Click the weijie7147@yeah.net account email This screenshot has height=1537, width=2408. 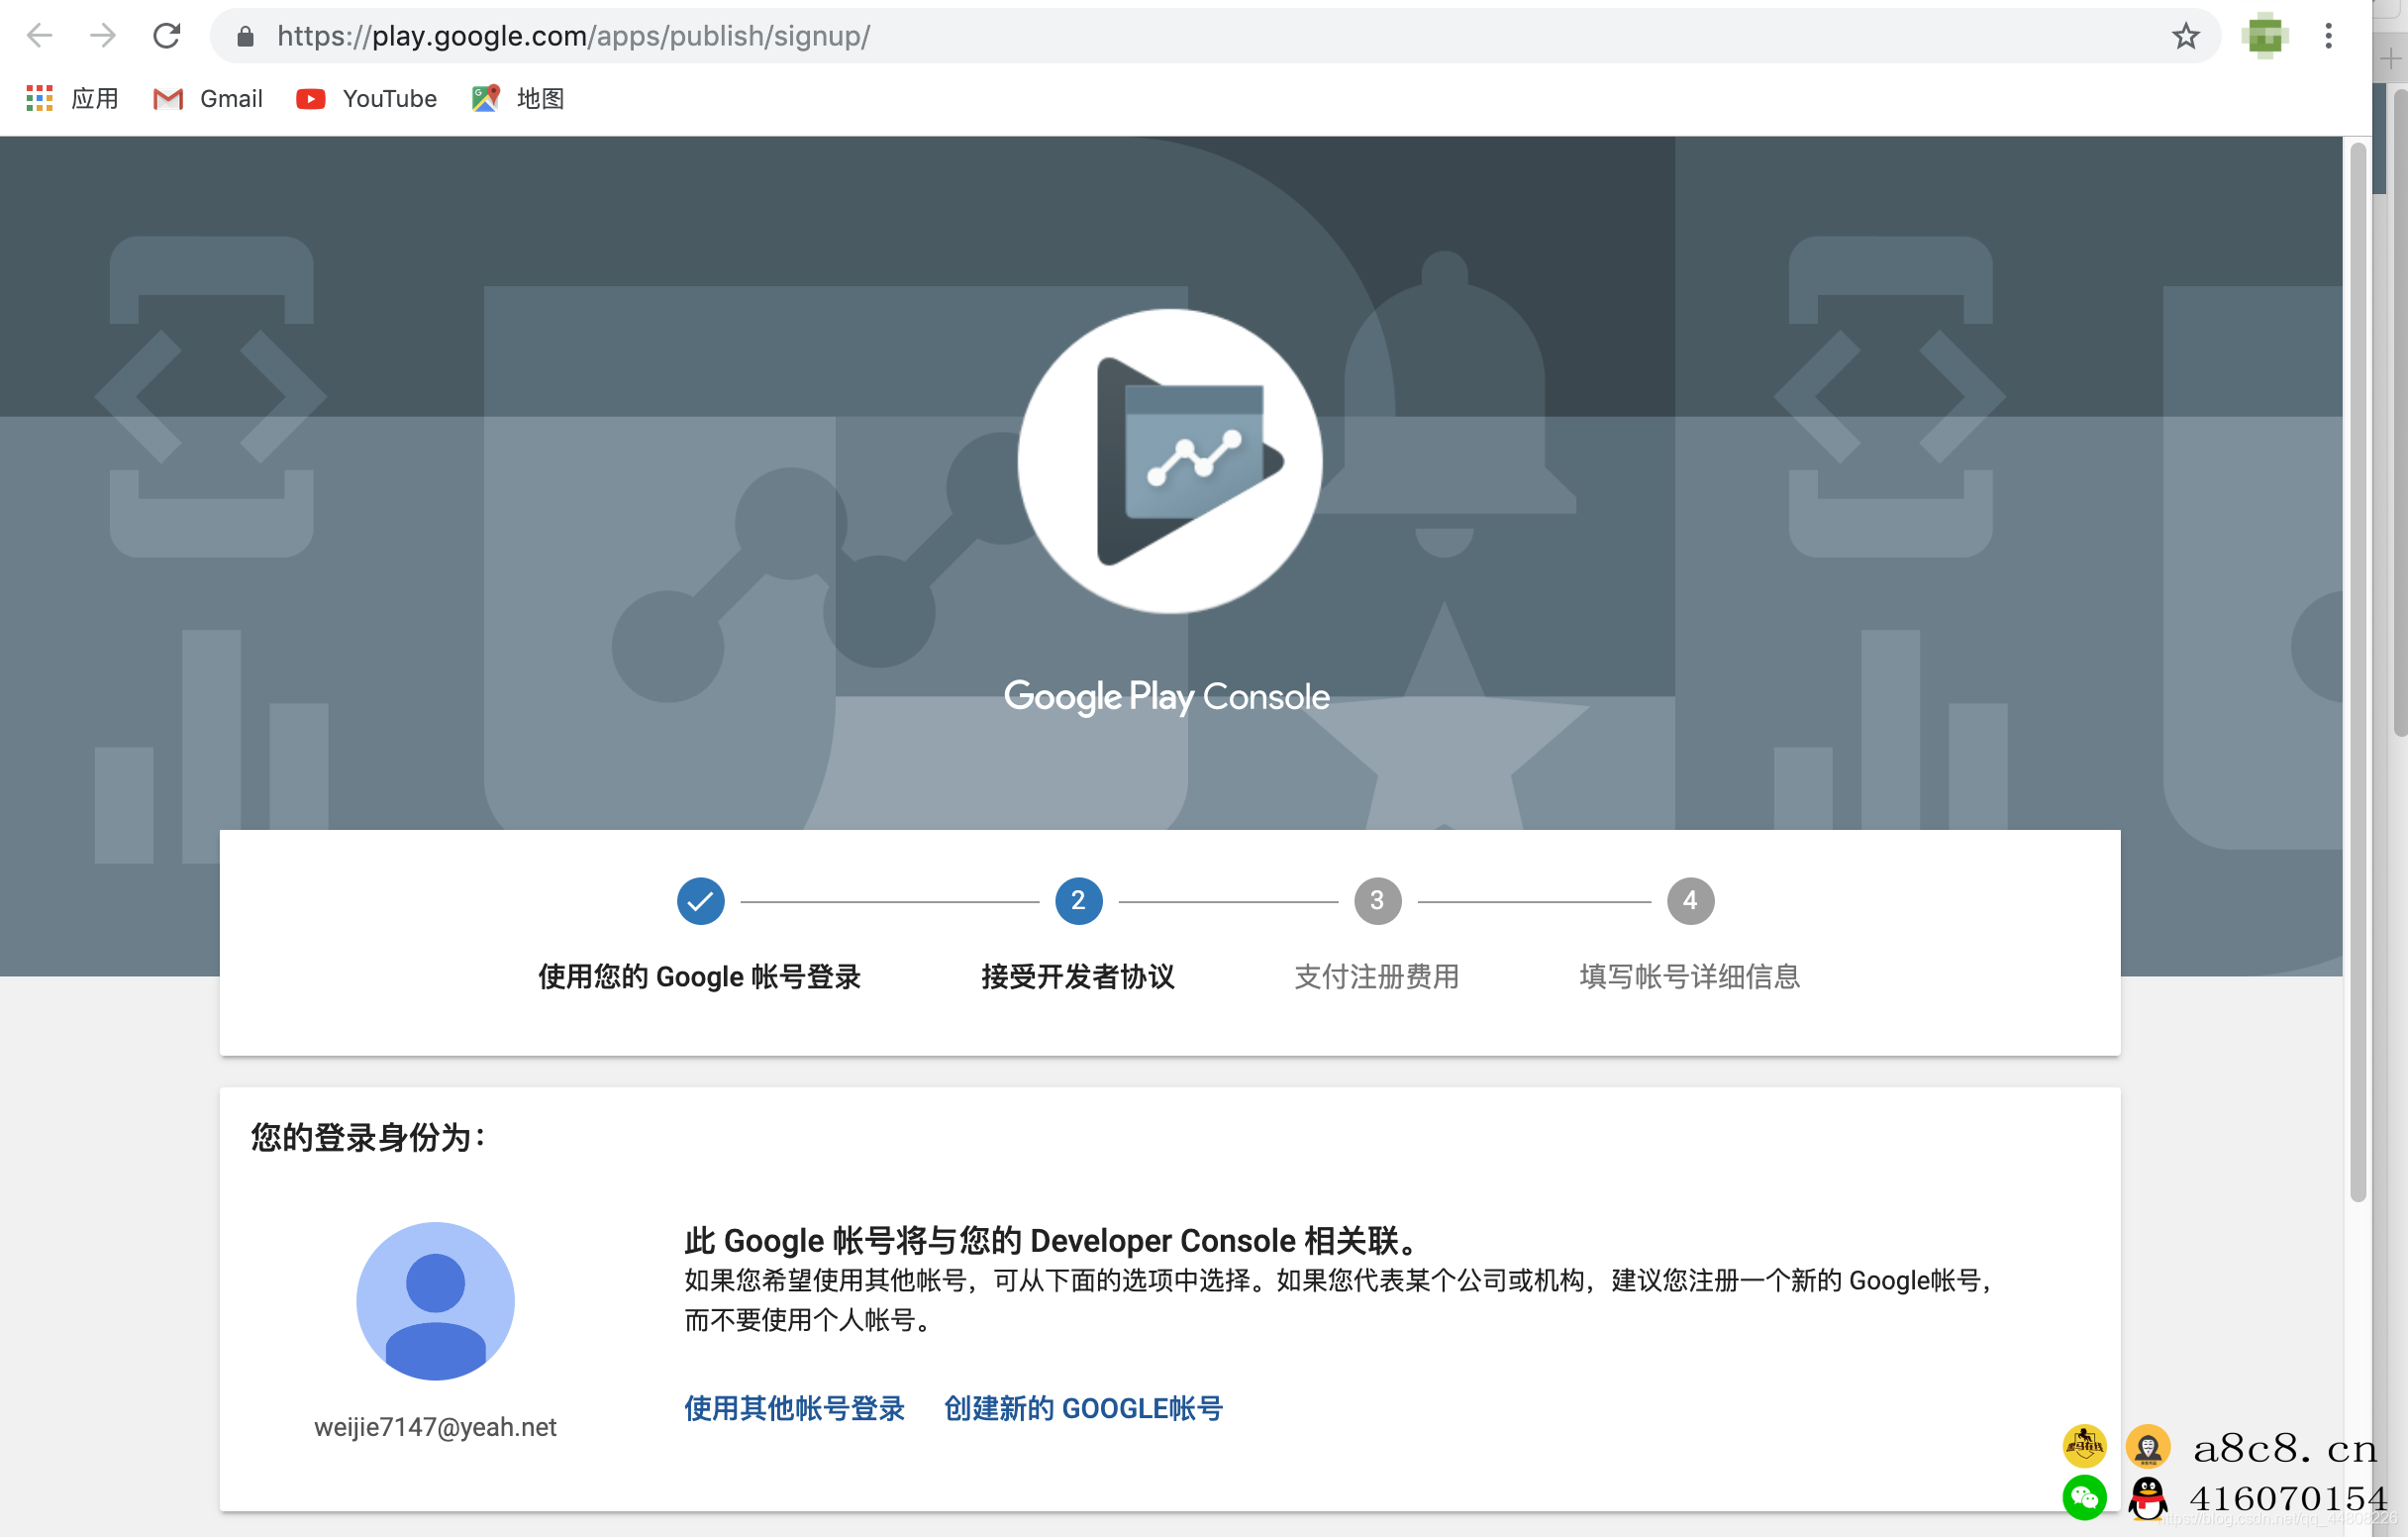[x=435, y=1427]
